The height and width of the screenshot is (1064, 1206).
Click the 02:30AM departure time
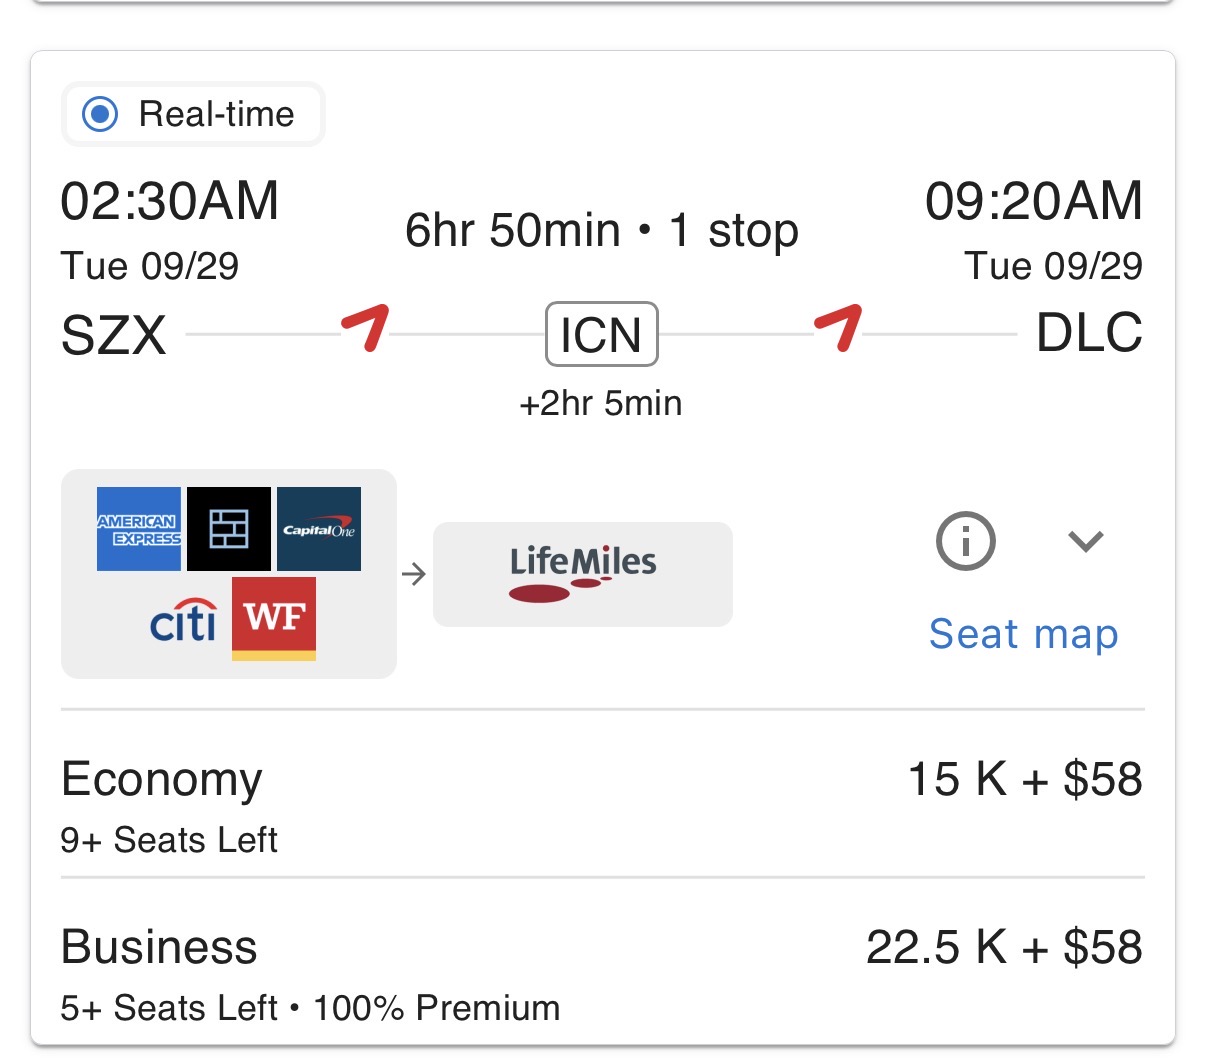tap(170, 201)
